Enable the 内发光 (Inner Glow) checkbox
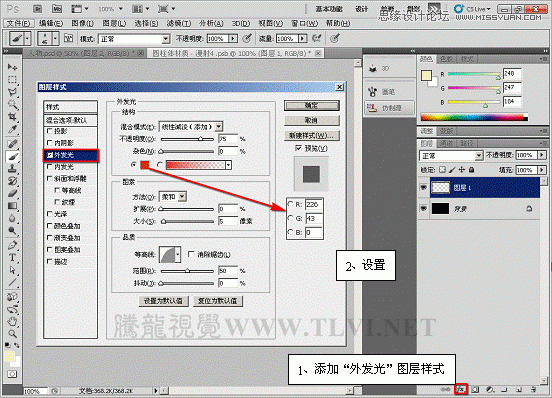Screen dimensions: 552x398 tap(50, 166)
